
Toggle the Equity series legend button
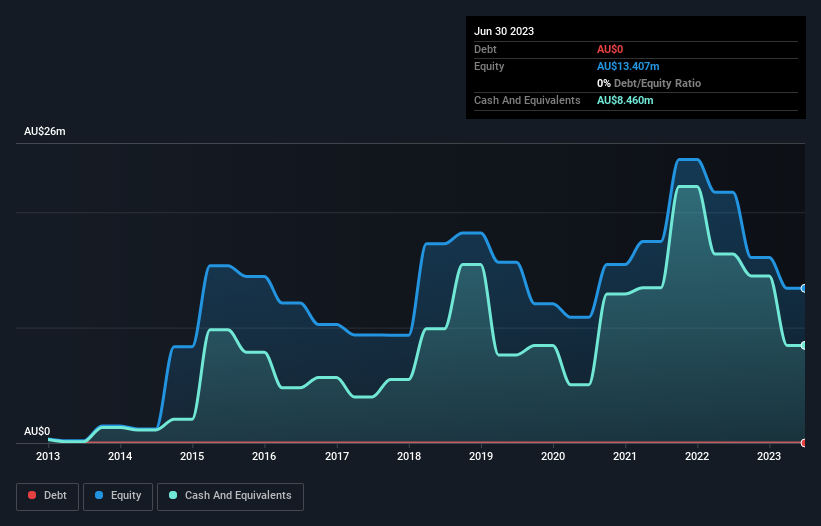[x=118, y=496]
